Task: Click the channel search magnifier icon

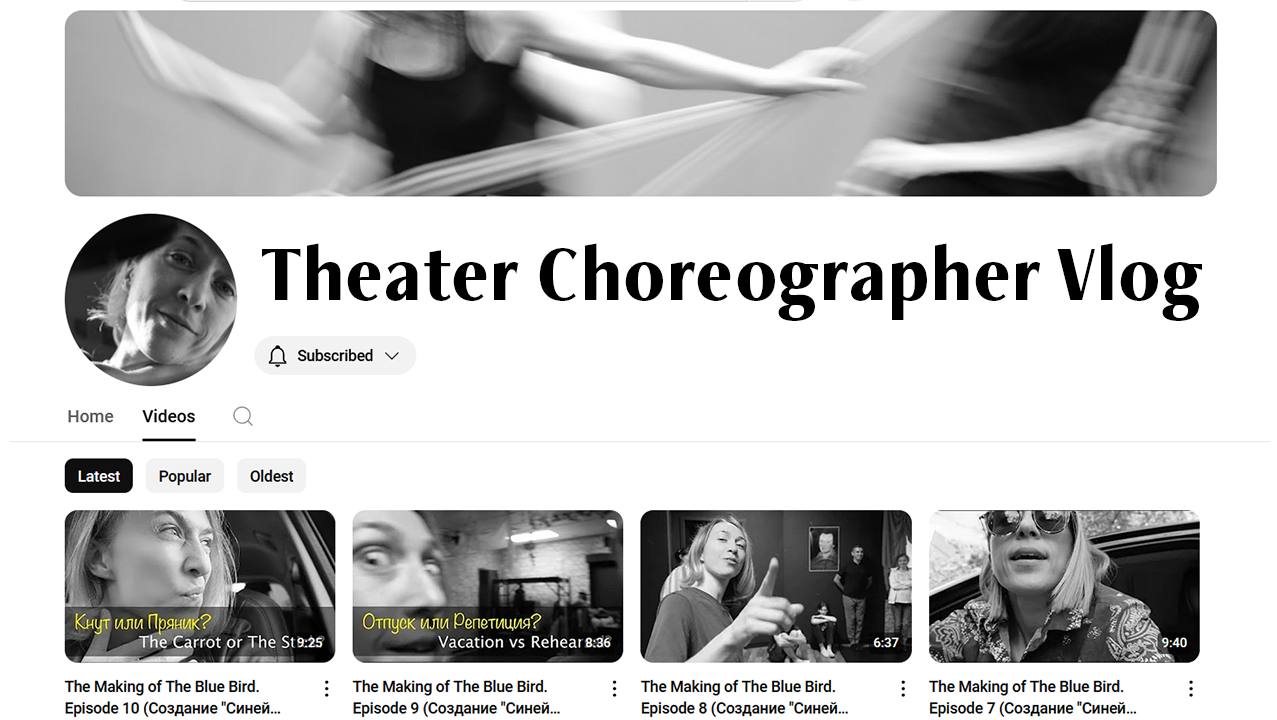Action: coord(243,416)
